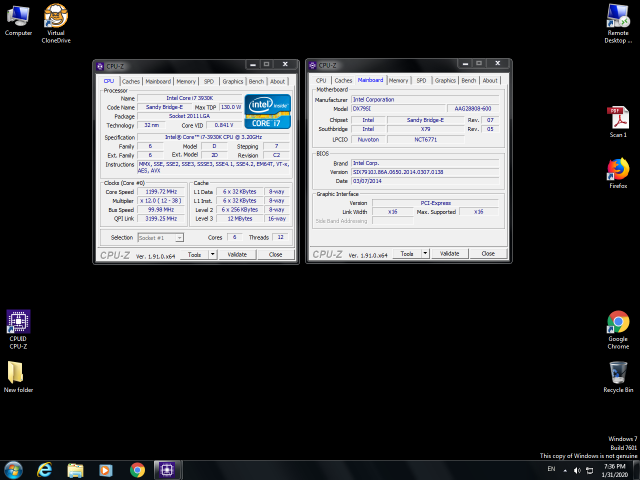Switch to Memory tab in left CPU-Z
Screen dimensions: 640x480
coord(186,81)
